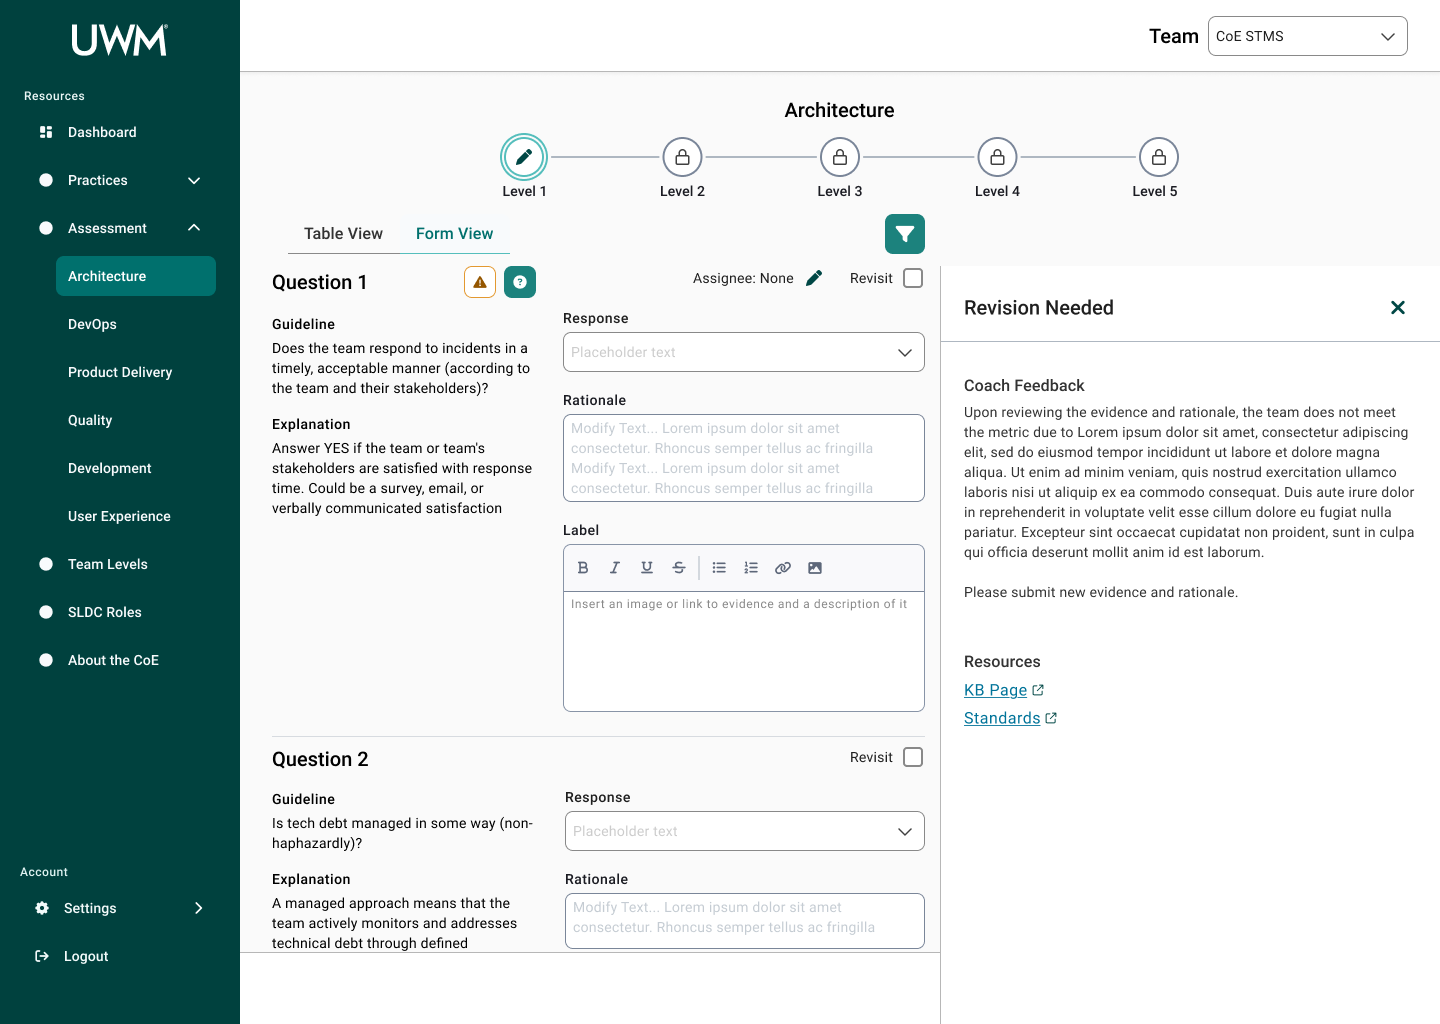Insert a bulleted list
The width and height of the screenshot is (1440, 1024).
(719, 568)
